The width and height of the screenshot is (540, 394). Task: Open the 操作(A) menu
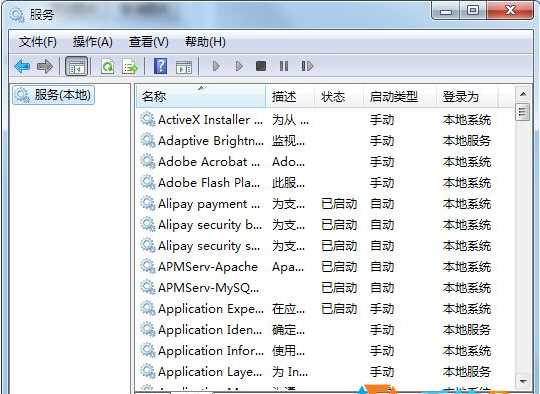click(93, 42)
